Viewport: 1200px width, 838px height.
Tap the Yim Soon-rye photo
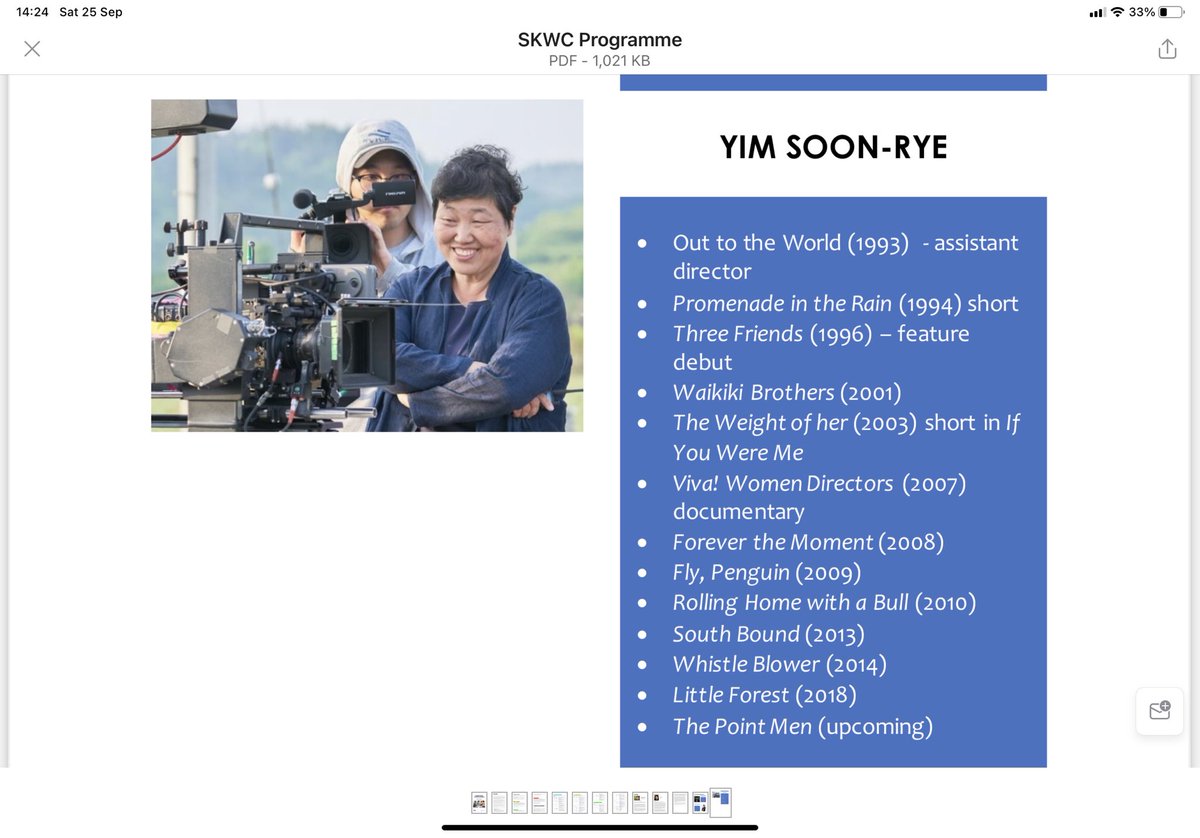point(366,265)
